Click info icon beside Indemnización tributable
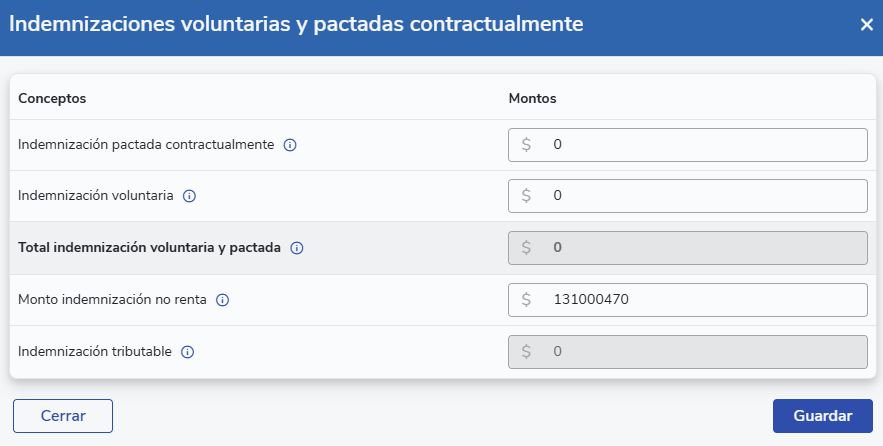The image size is (883, 446). click(x=187, y=352)
